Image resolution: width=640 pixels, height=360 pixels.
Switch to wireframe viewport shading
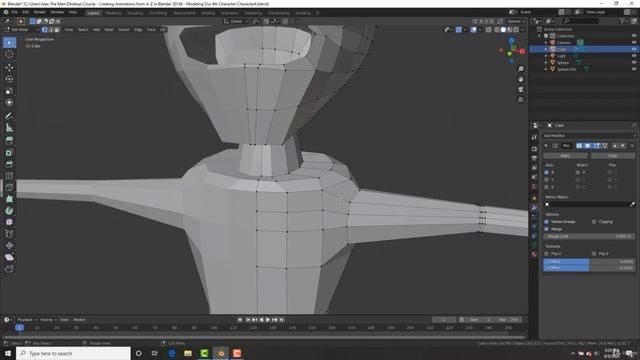coord(497,29)
